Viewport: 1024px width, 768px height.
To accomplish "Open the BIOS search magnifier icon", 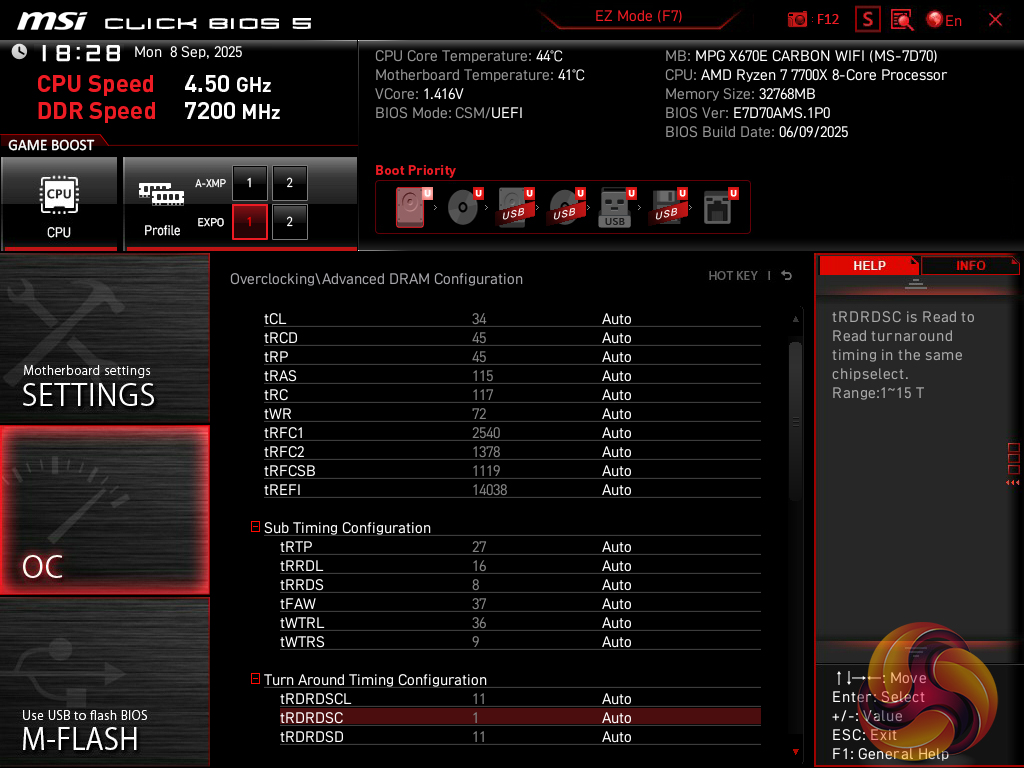I will pyautogui.click(x=902, y=20).
